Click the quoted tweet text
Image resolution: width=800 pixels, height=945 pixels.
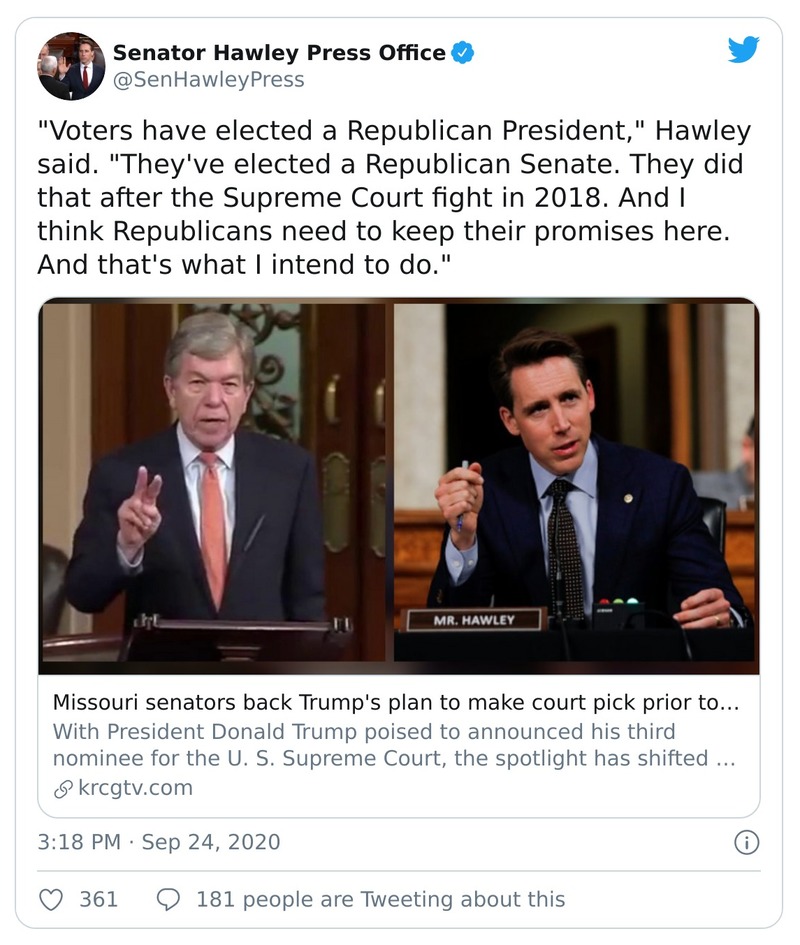coord(394,198)
